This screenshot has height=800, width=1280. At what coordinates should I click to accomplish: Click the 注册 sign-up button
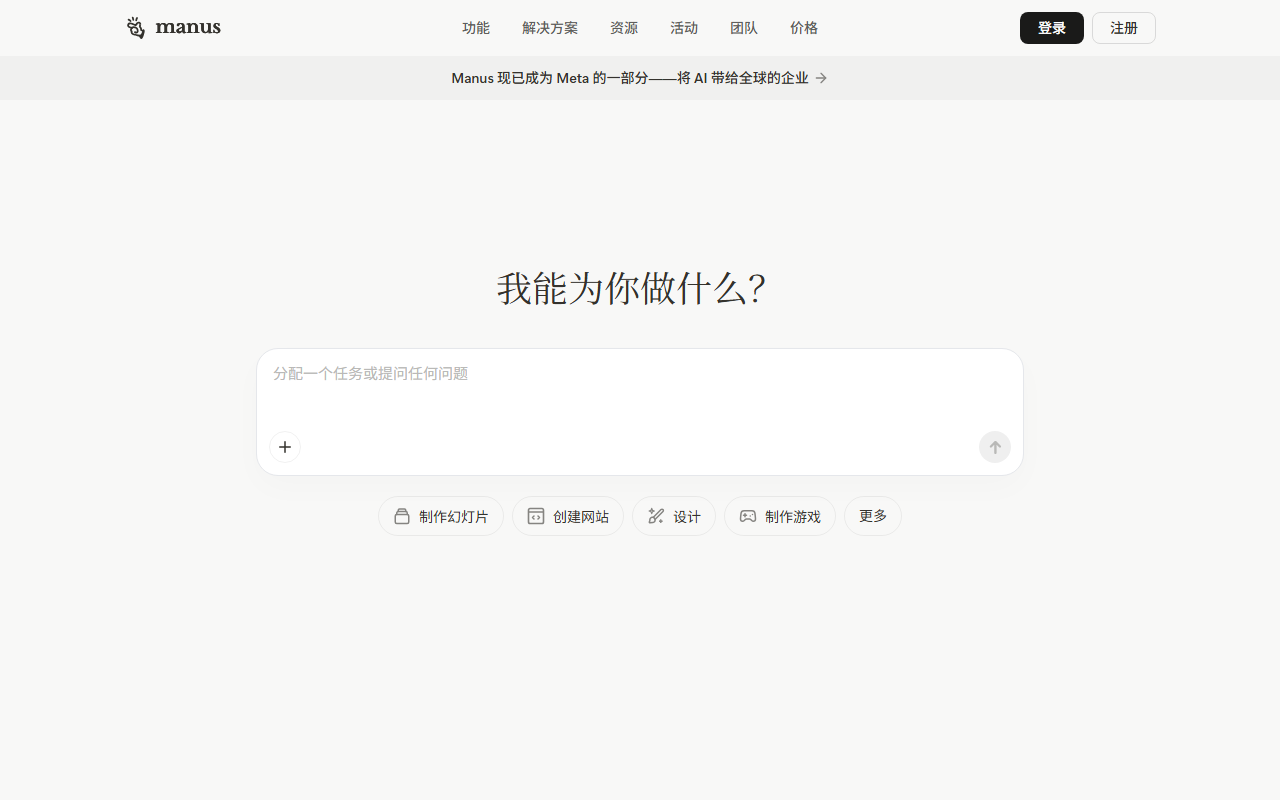tap(1124, 28)
